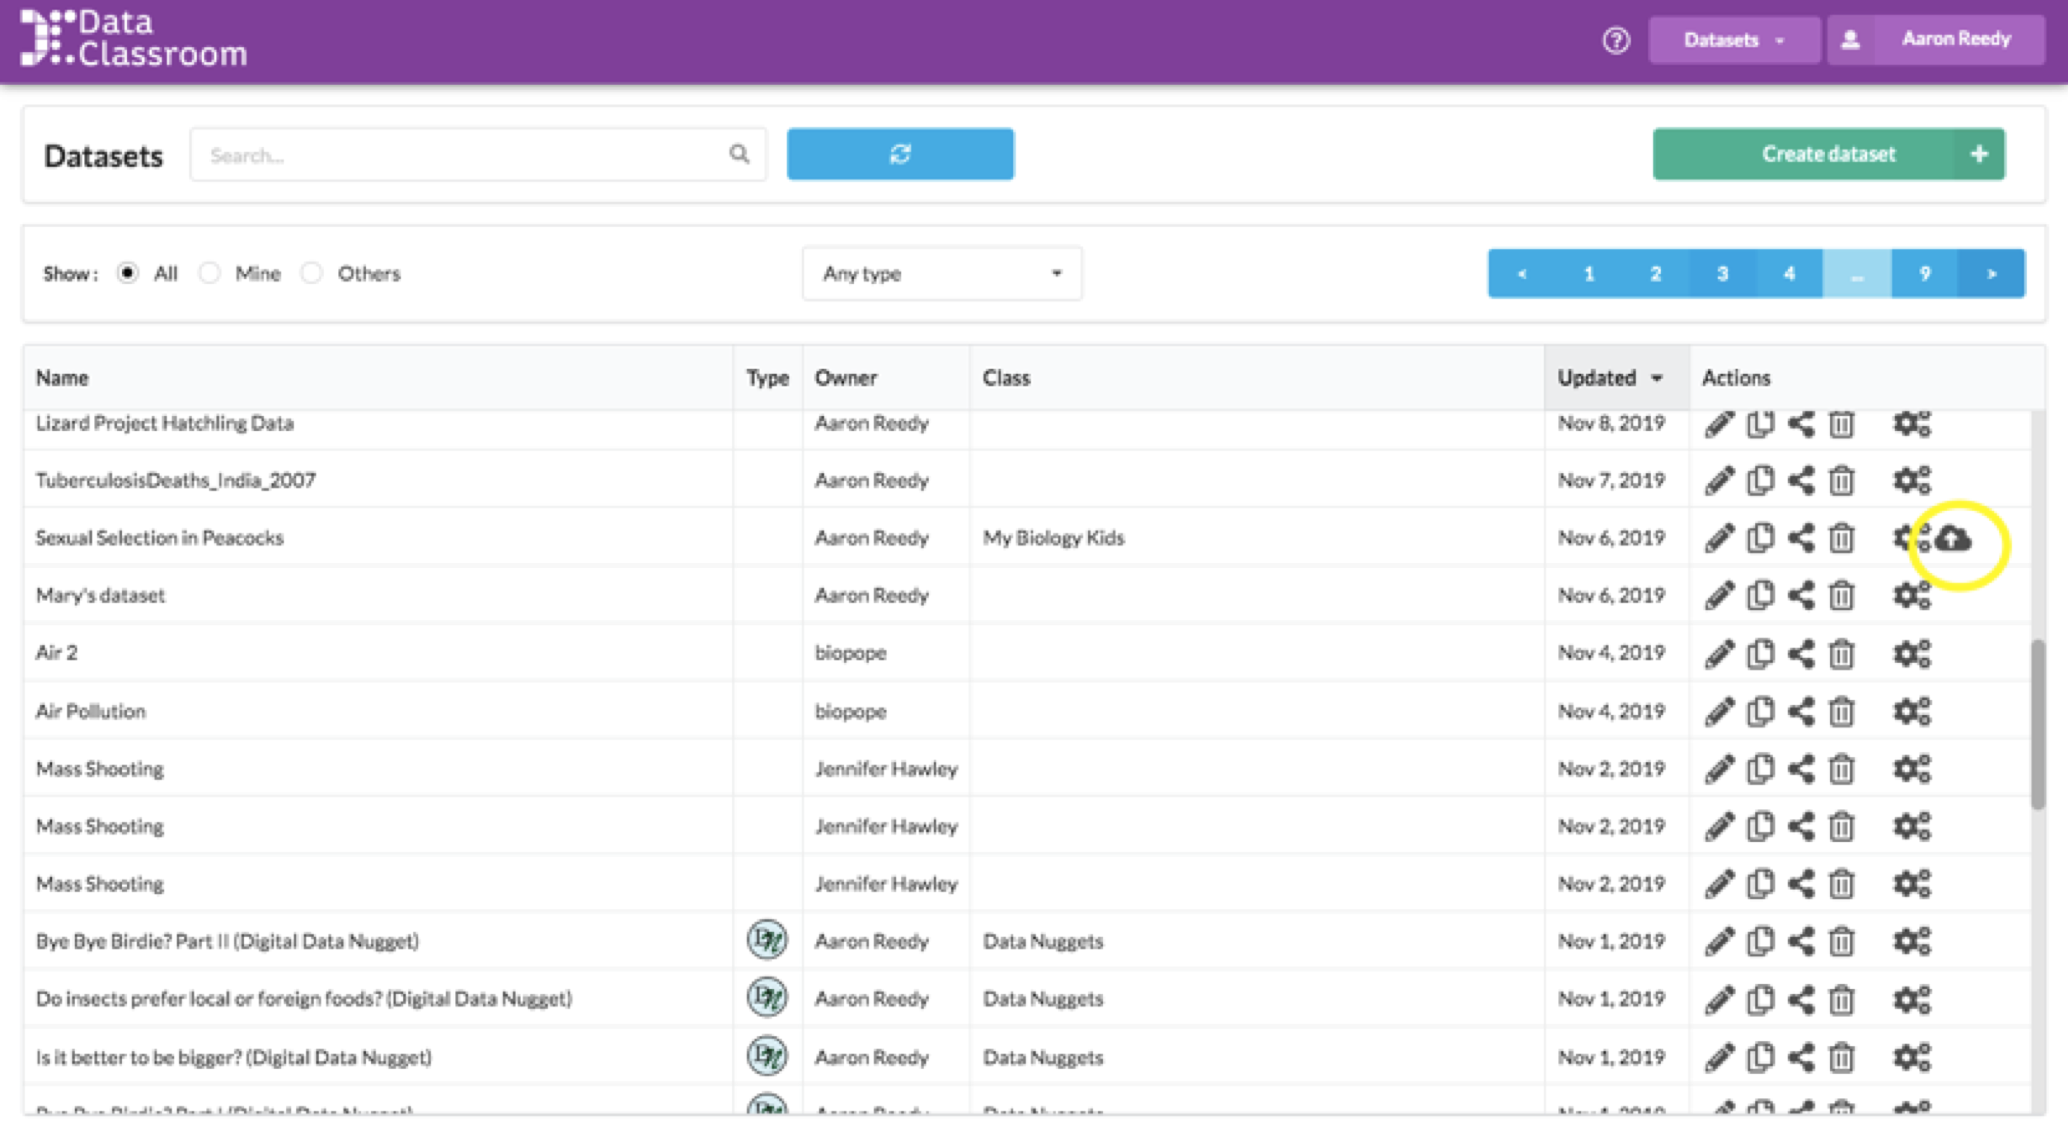
Task: Share the Mary's dataset row
Action: point(1801,595)
